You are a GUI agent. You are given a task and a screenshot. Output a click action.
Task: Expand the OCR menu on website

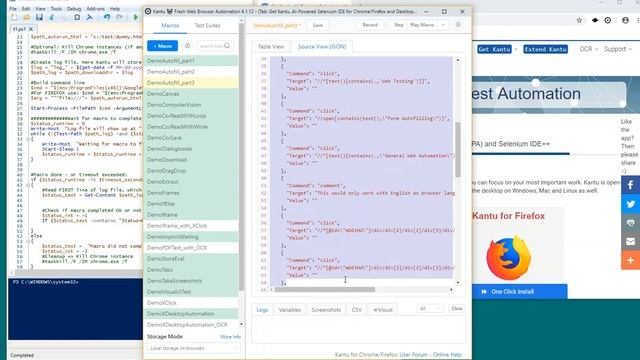589,49
